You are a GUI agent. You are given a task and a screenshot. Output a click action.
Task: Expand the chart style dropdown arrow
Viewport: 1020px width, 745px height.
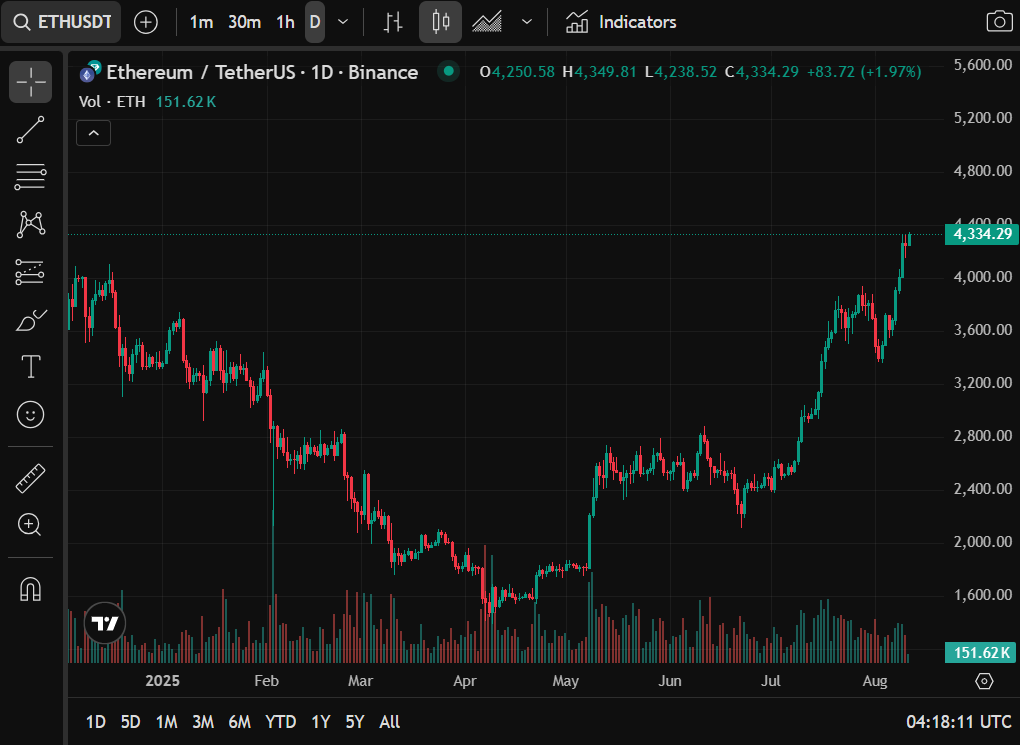(x=527, y=22)
